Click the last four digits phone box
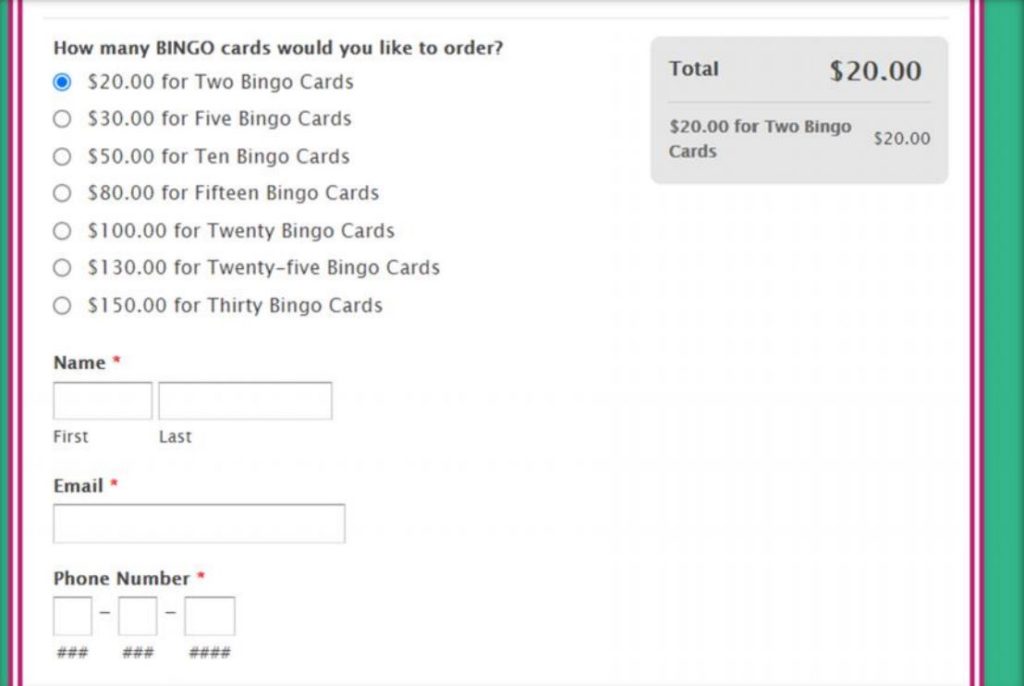 (210, 616)
